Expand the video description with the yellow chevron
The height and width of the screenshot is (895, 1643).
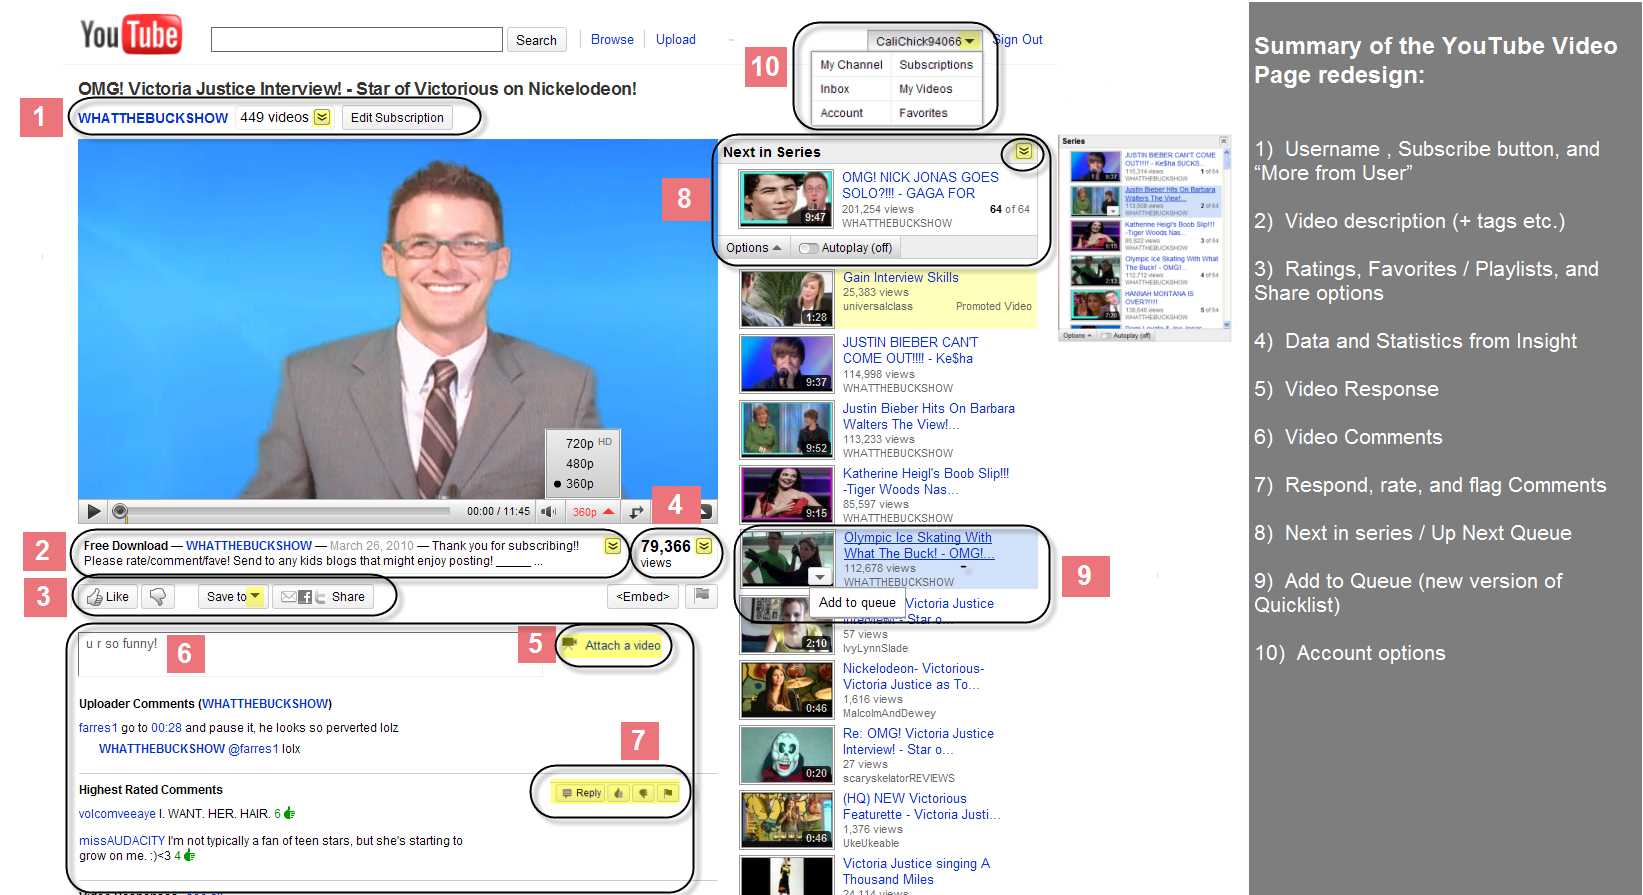(x=612, y=546)
